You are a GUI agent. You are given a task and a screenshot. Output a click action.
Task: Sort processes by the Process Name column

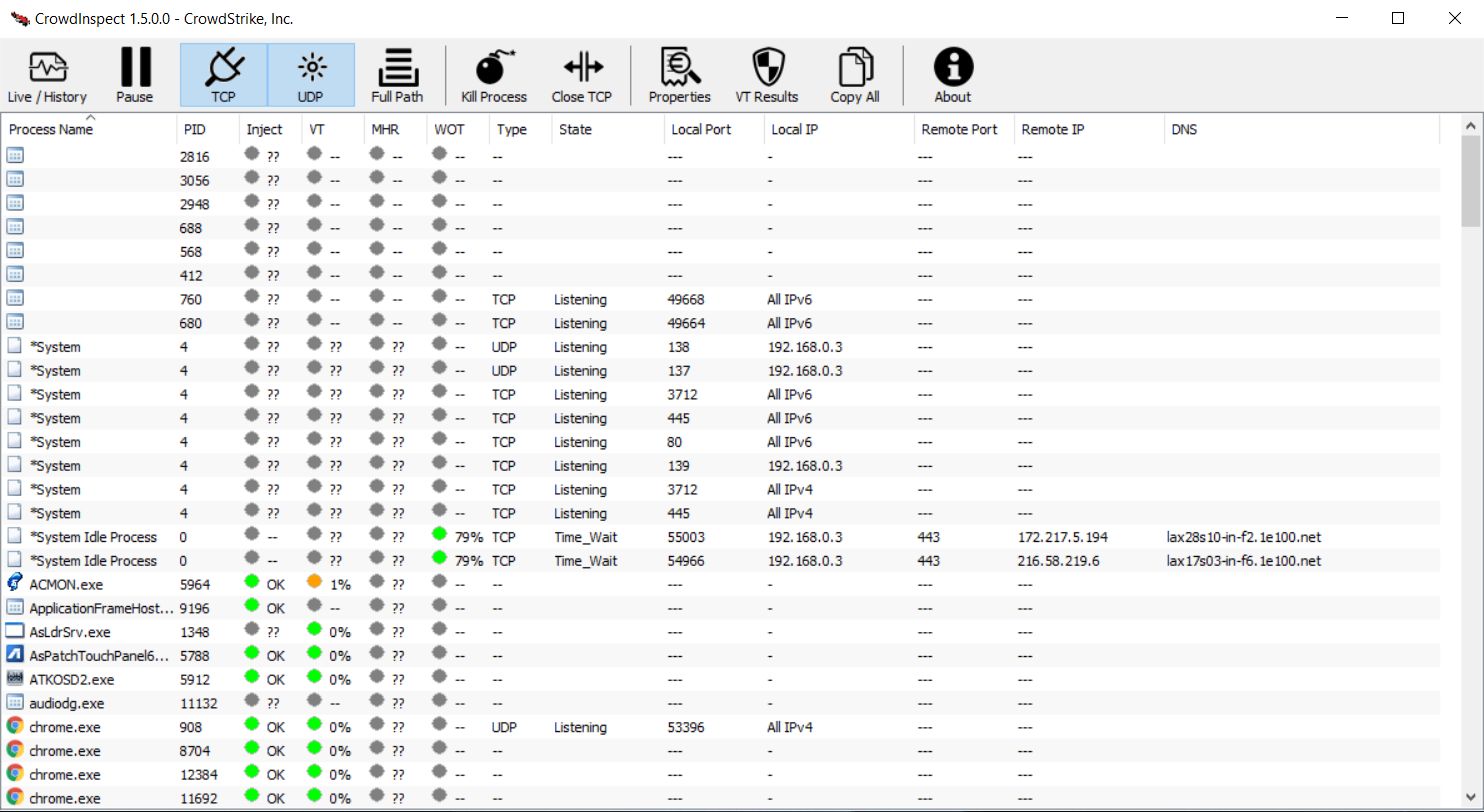coord(50,129)
